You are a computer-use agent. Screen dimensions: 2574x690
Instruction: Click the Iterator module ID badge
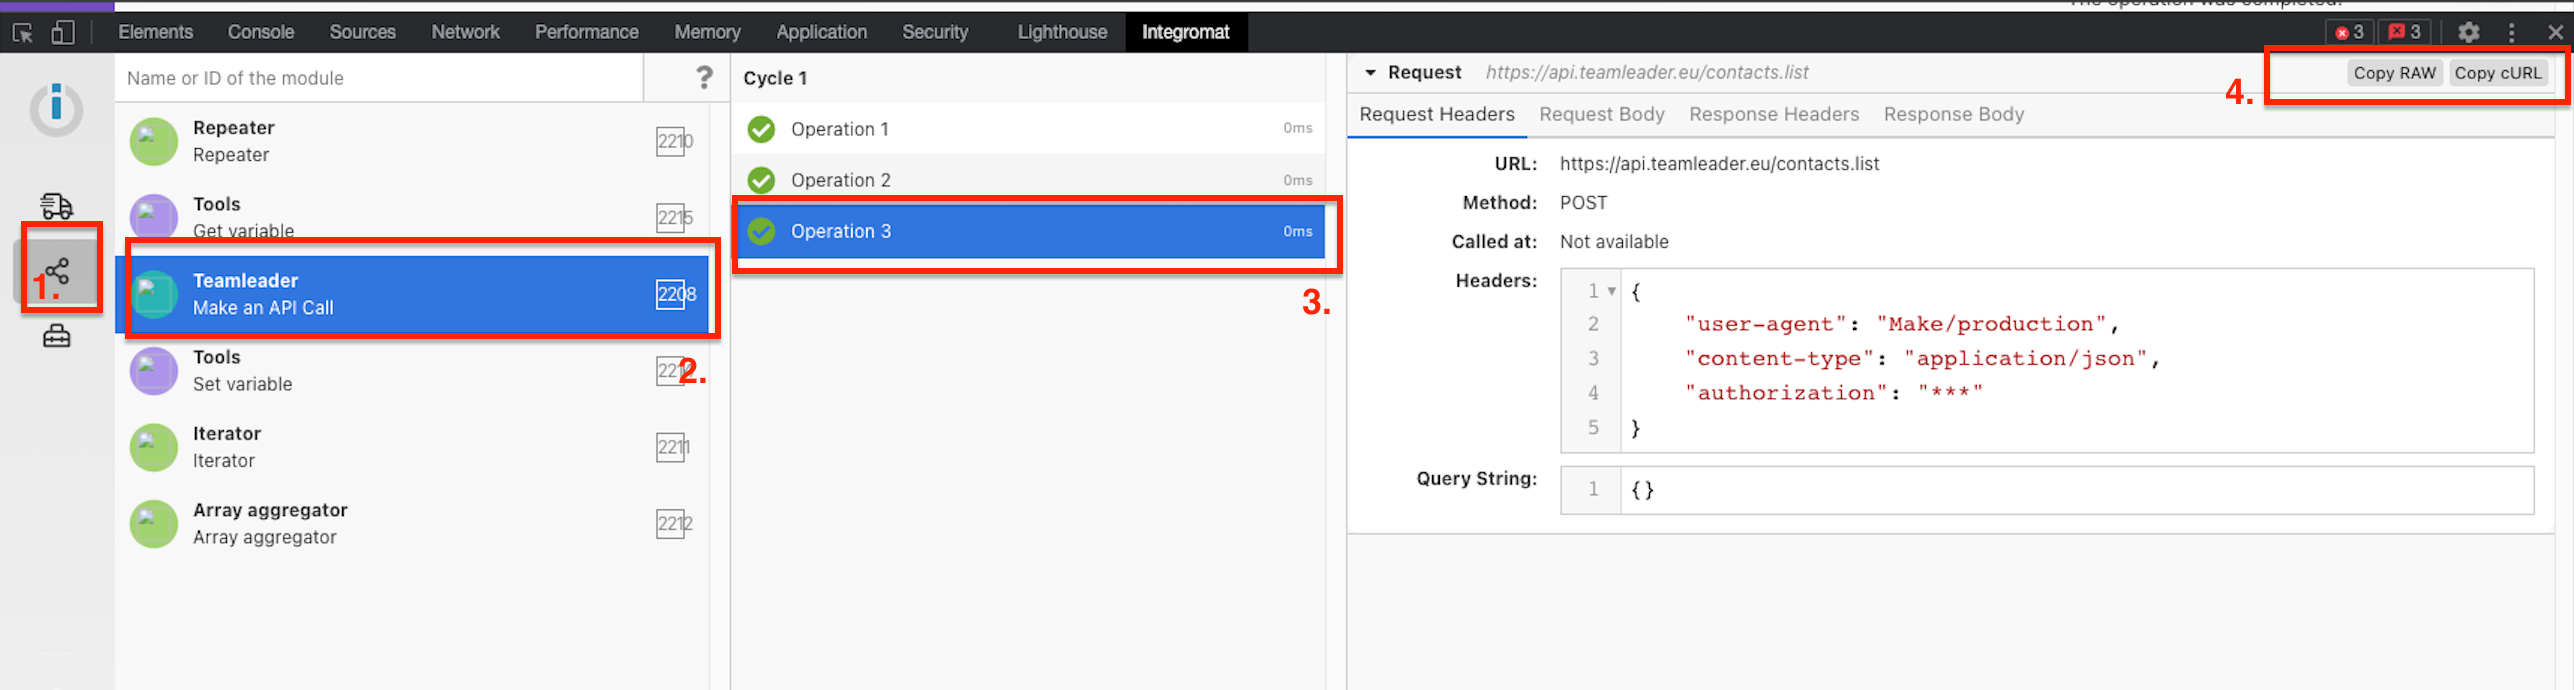[x=674, y=447]
